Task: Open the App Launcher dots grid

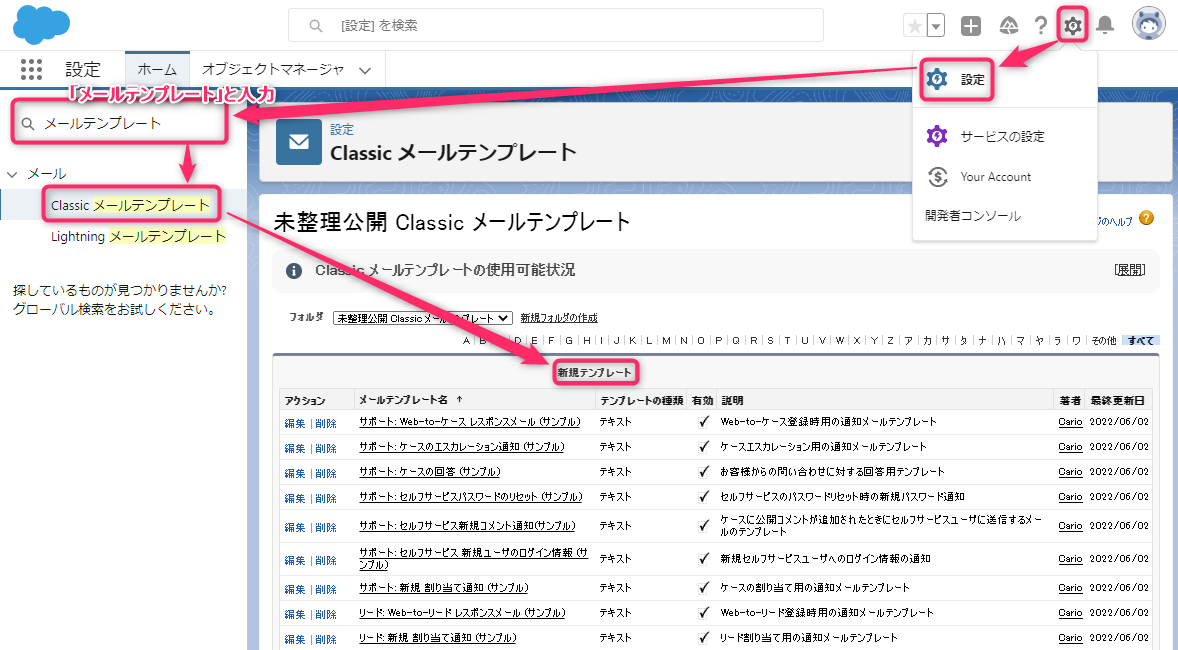Action: click(31, 69)
